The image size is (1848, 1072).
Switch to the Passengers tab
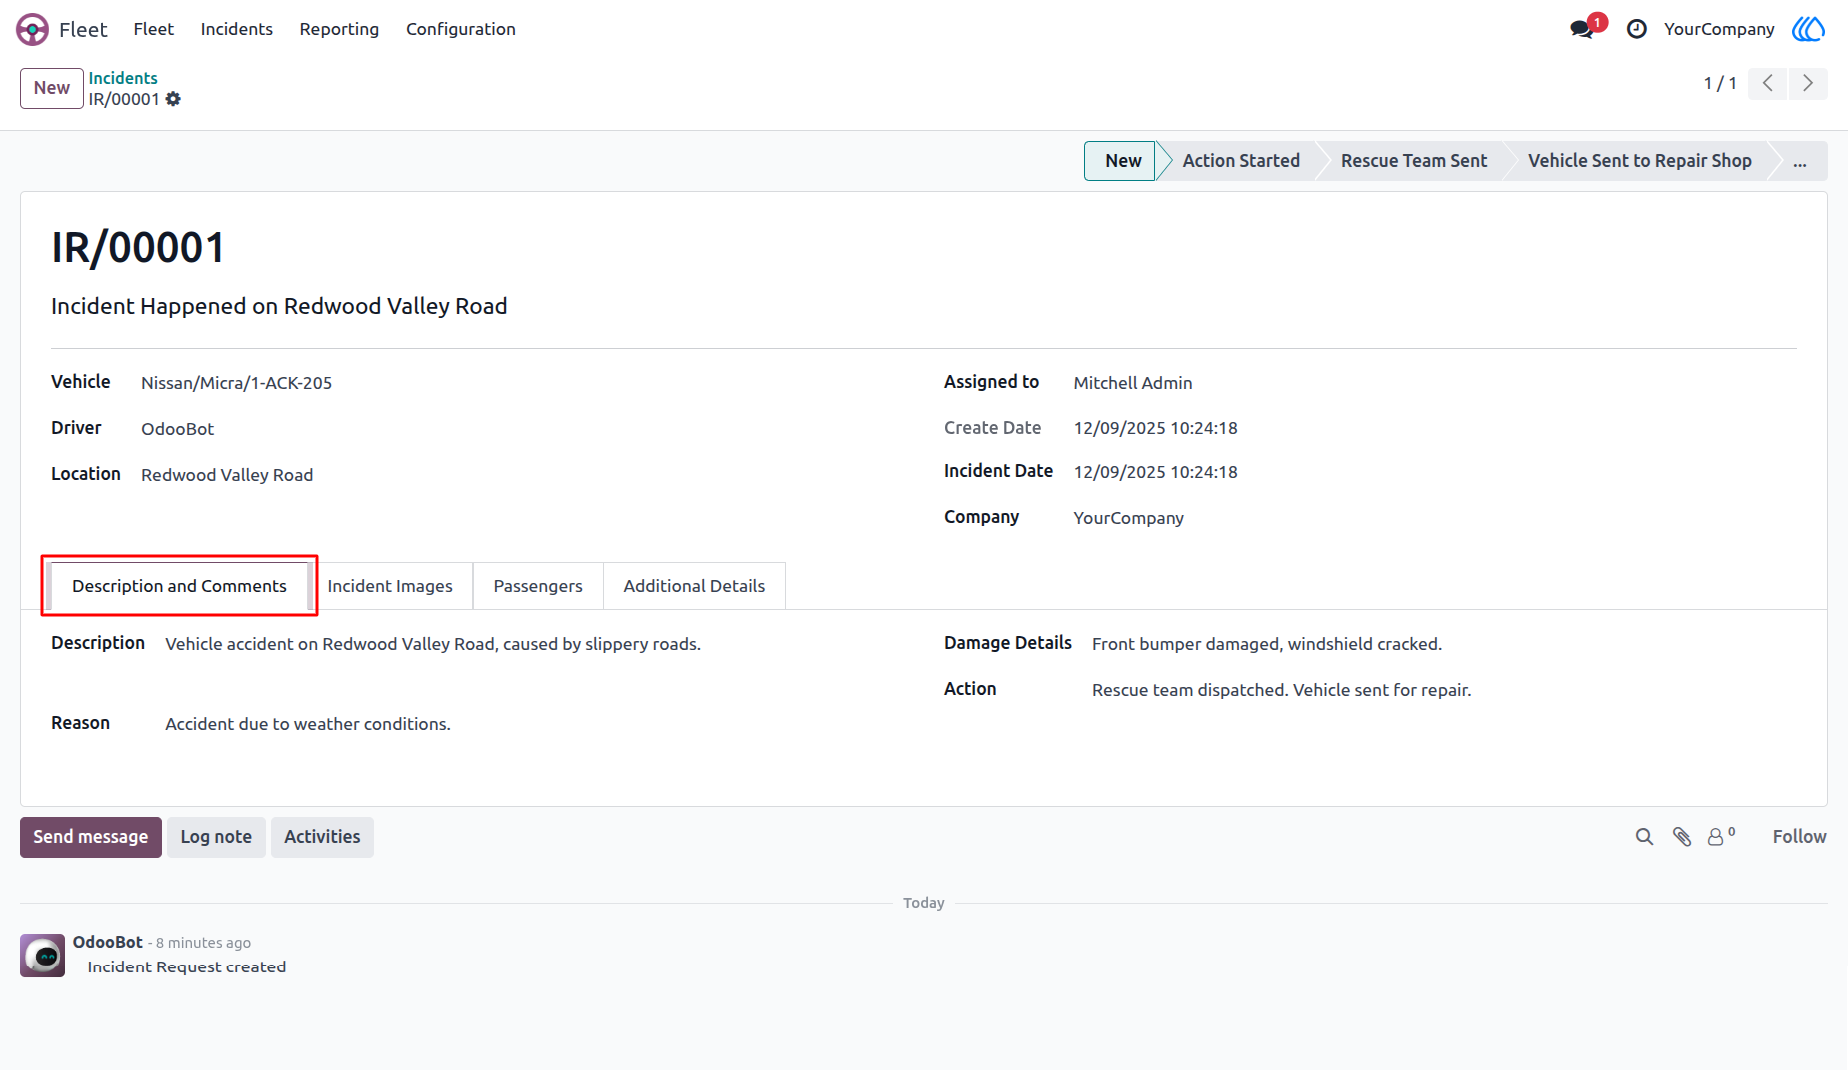click(x=538, y=586)
